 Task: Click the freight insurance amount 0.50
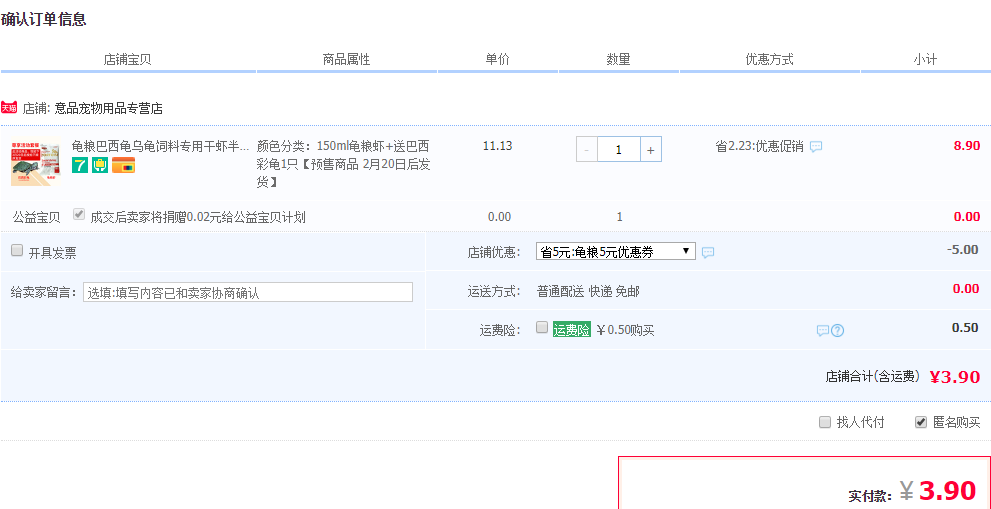coord(965,328)
